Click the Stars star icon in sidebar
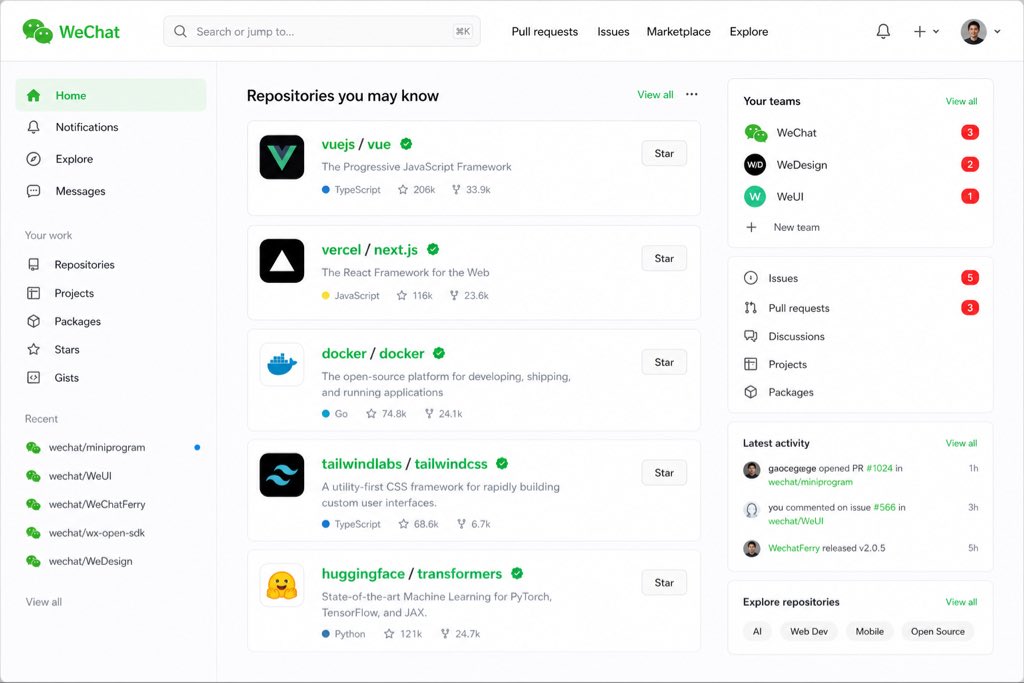Image resolution: width=1024 pixels, height=683 pixels. pos(33,349)
